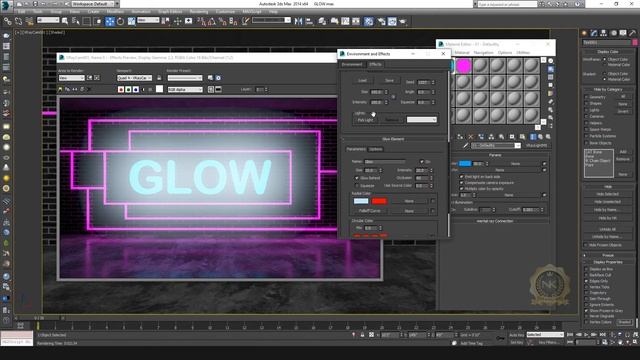Image resolution: width=640 pixels, height=360 pixels.
Task: Toggle Hide Frozen Objects checkbox
Action: pos(587,245)
